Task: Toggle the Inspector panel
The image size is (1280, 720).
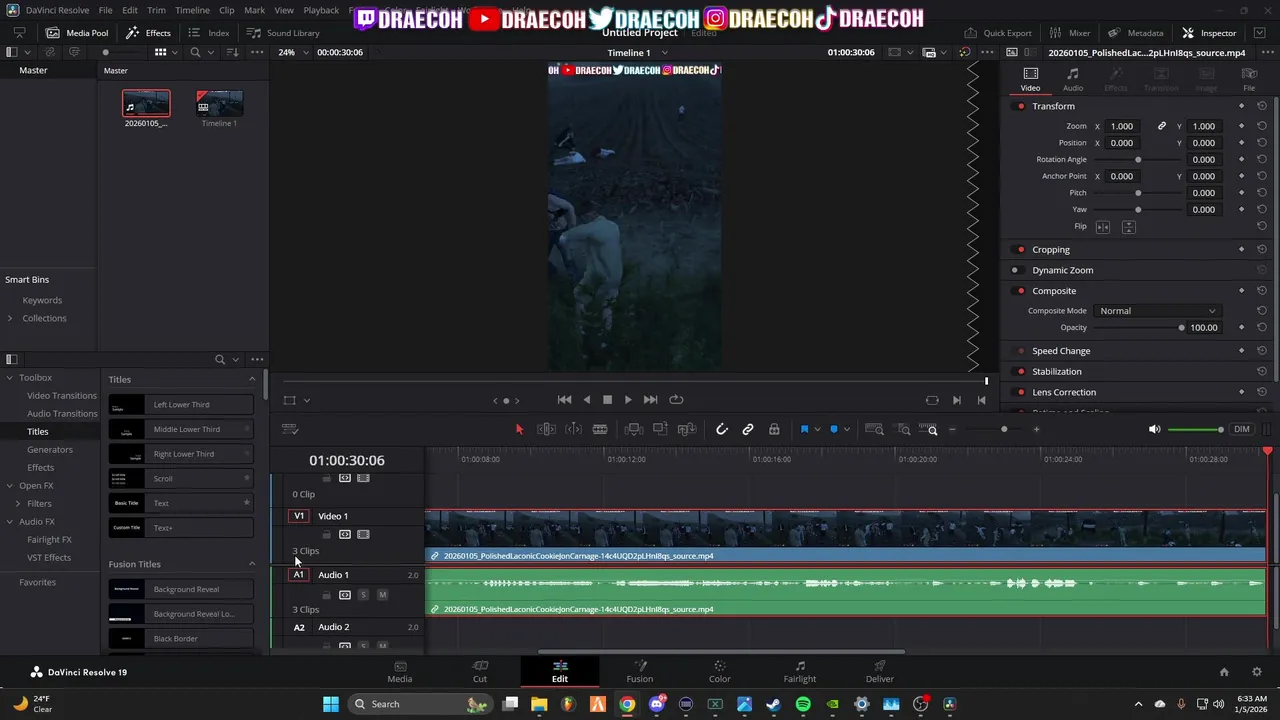Action: tap(1209, 33)
